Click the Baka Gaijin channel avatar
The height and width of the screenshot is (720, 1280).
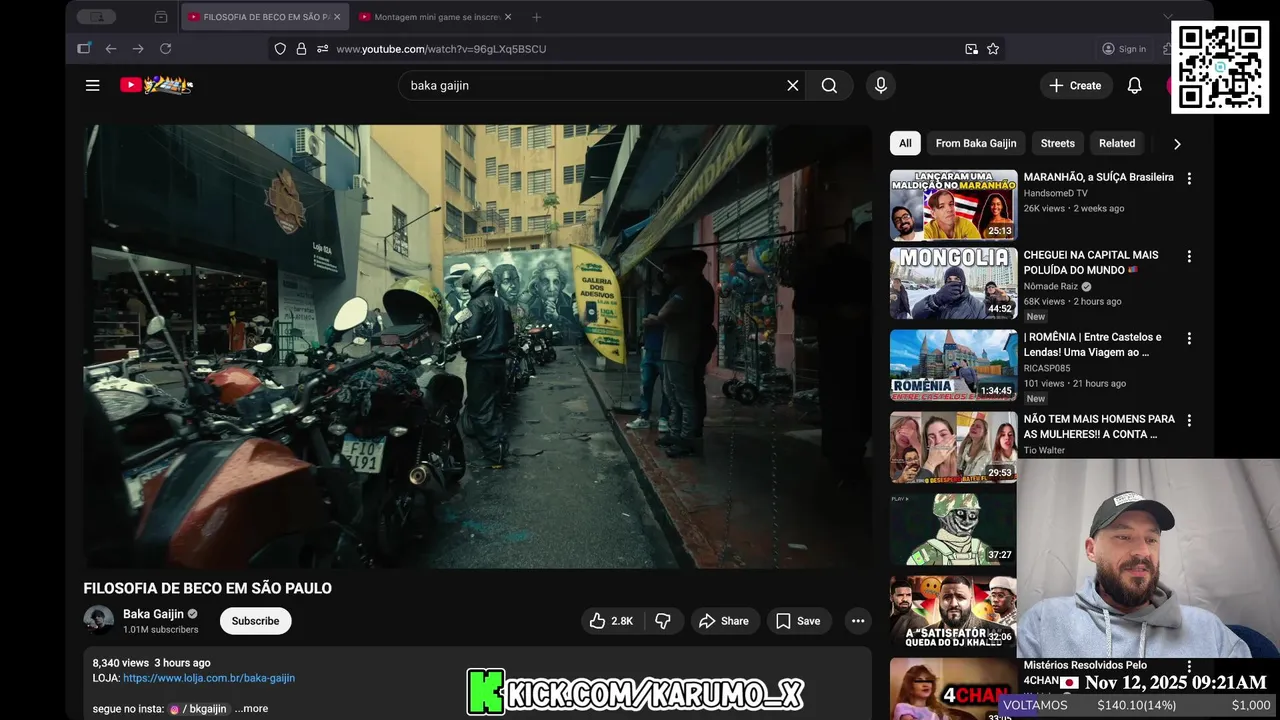(98, 621)
